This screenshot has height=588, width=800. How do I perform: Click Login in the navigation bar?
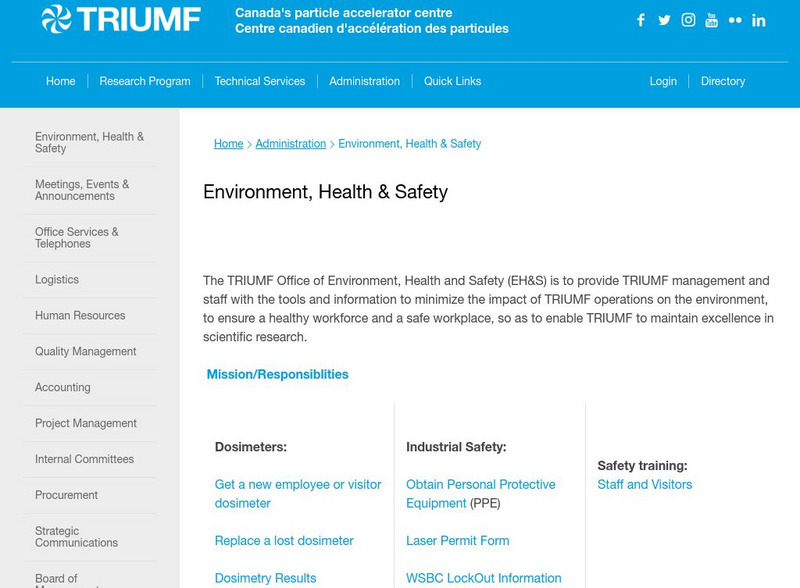click(663, 81)
